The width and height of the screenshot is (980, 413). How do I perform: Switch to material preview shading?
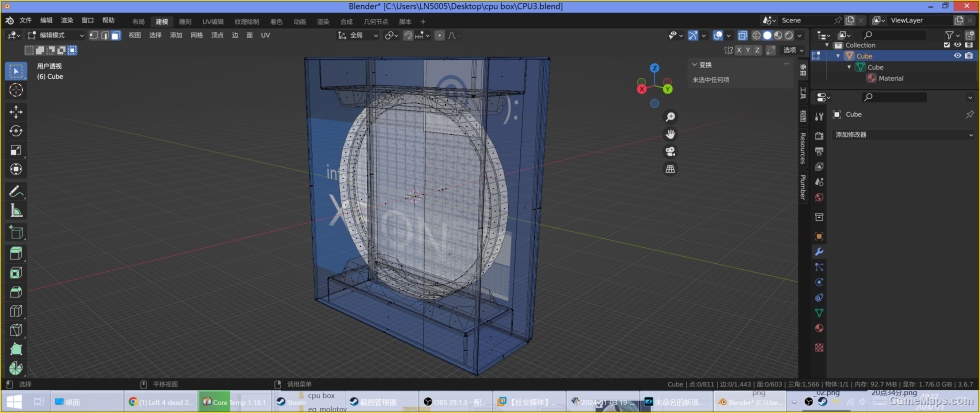778,36
